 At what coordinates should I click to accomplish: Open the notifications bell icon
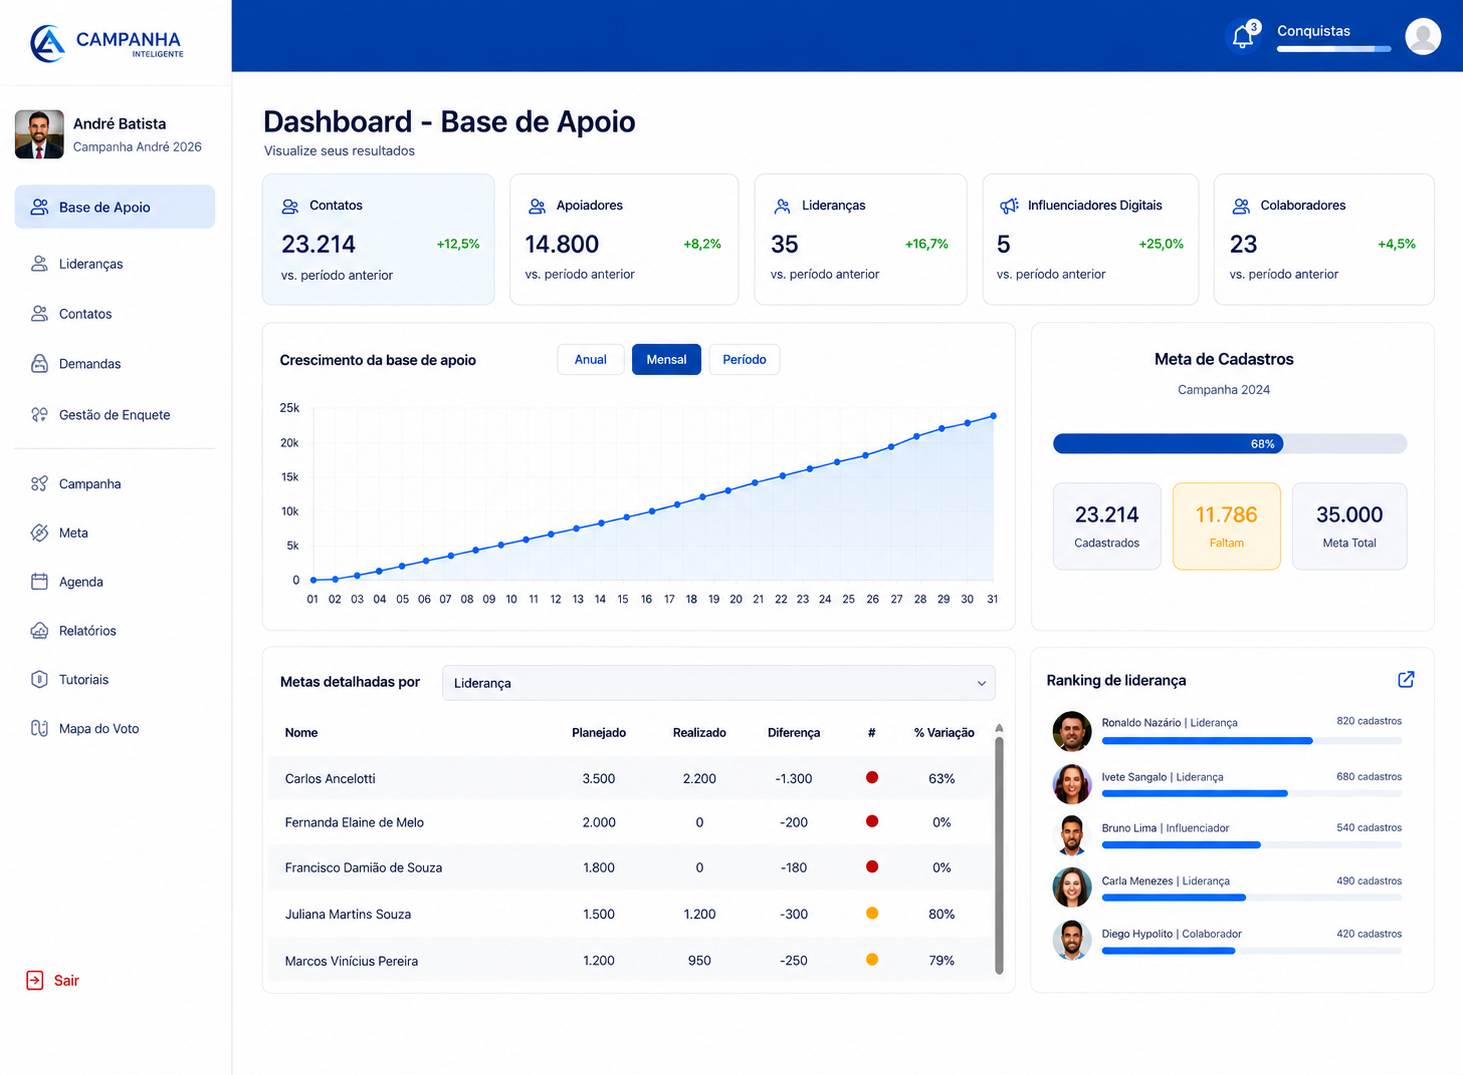click(1242, 37)
